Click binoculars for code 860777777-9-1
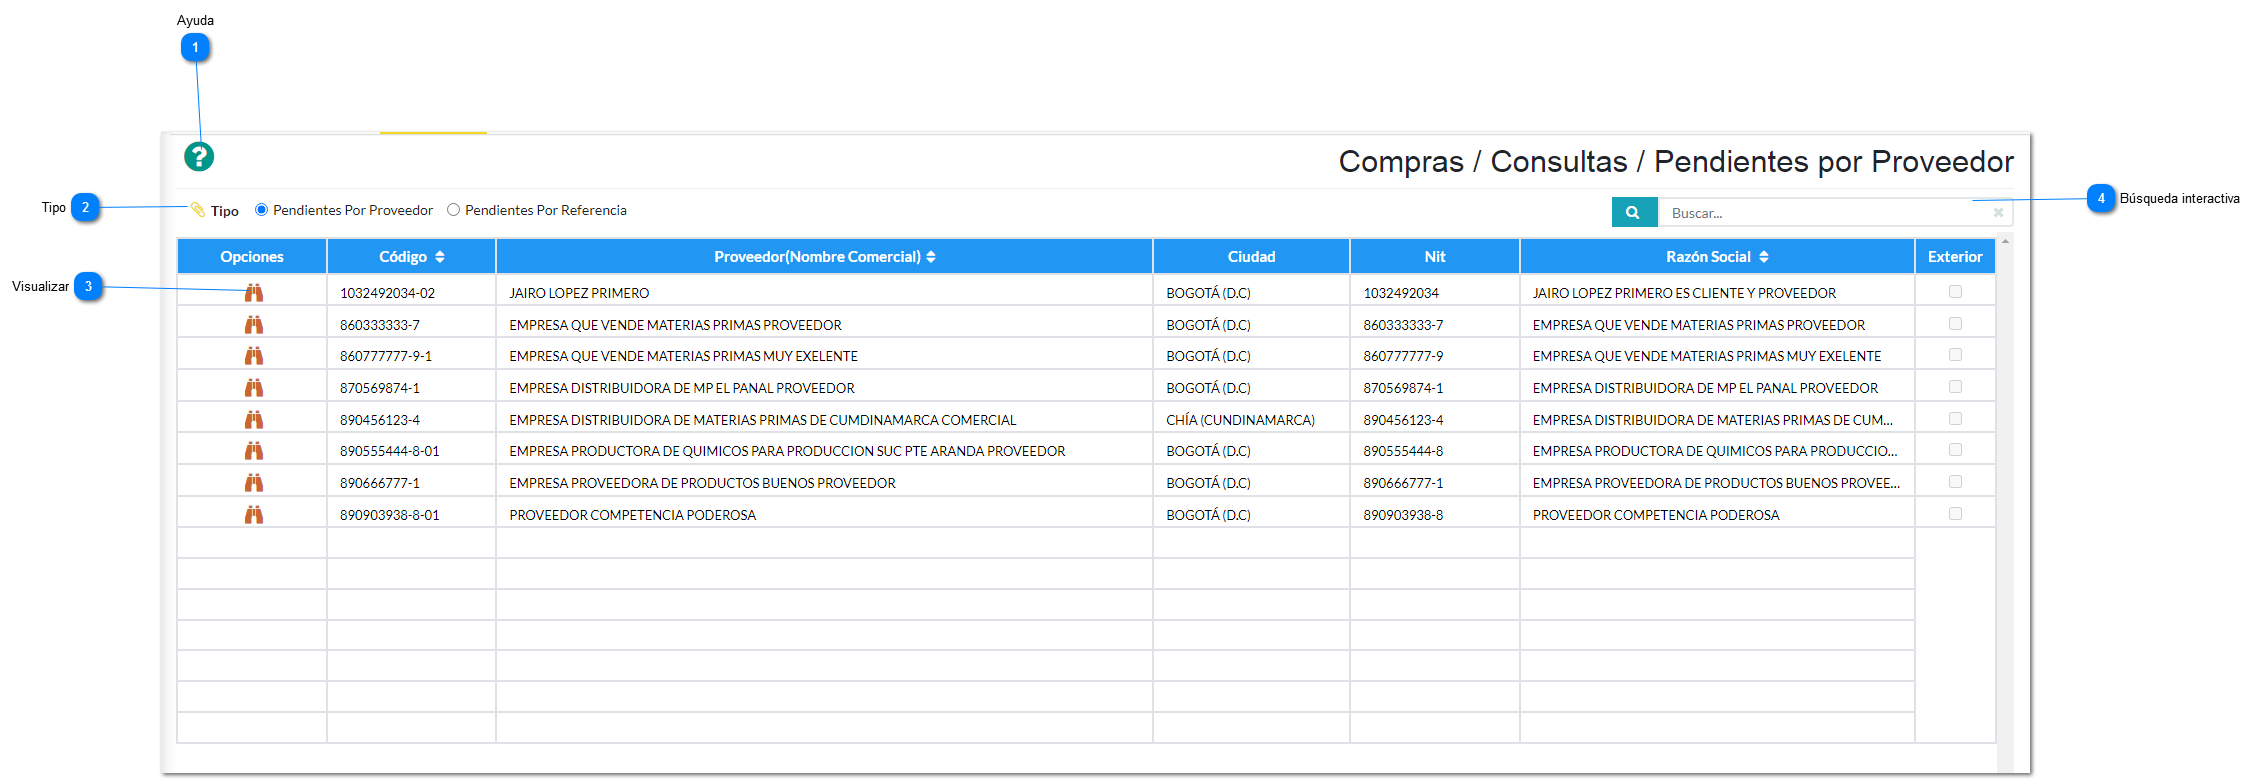 (254, 356)
